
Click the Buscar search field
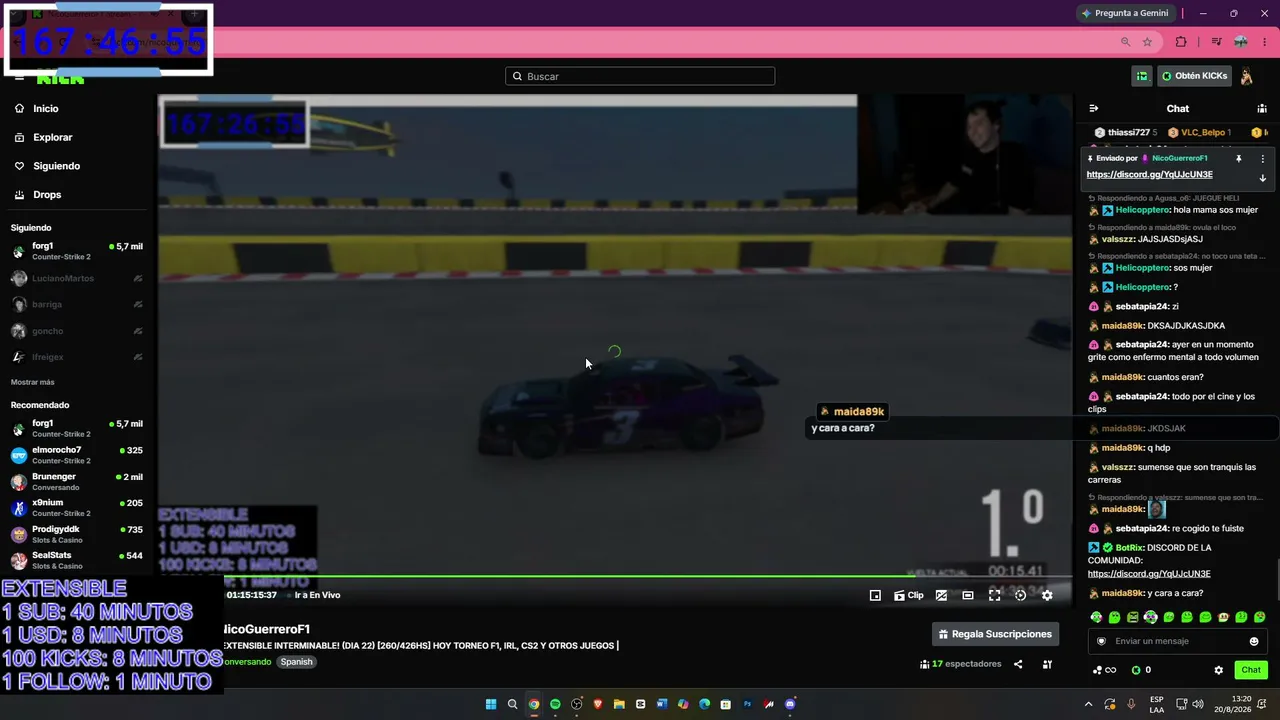click(x=640, y=76)
